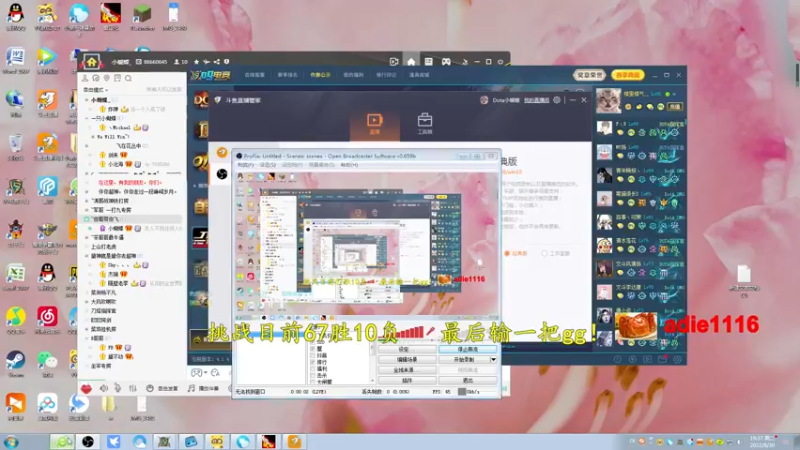Click the share icon in the YY title bar
The height and width of the screenshot is (450, 800).
[217, 62]
